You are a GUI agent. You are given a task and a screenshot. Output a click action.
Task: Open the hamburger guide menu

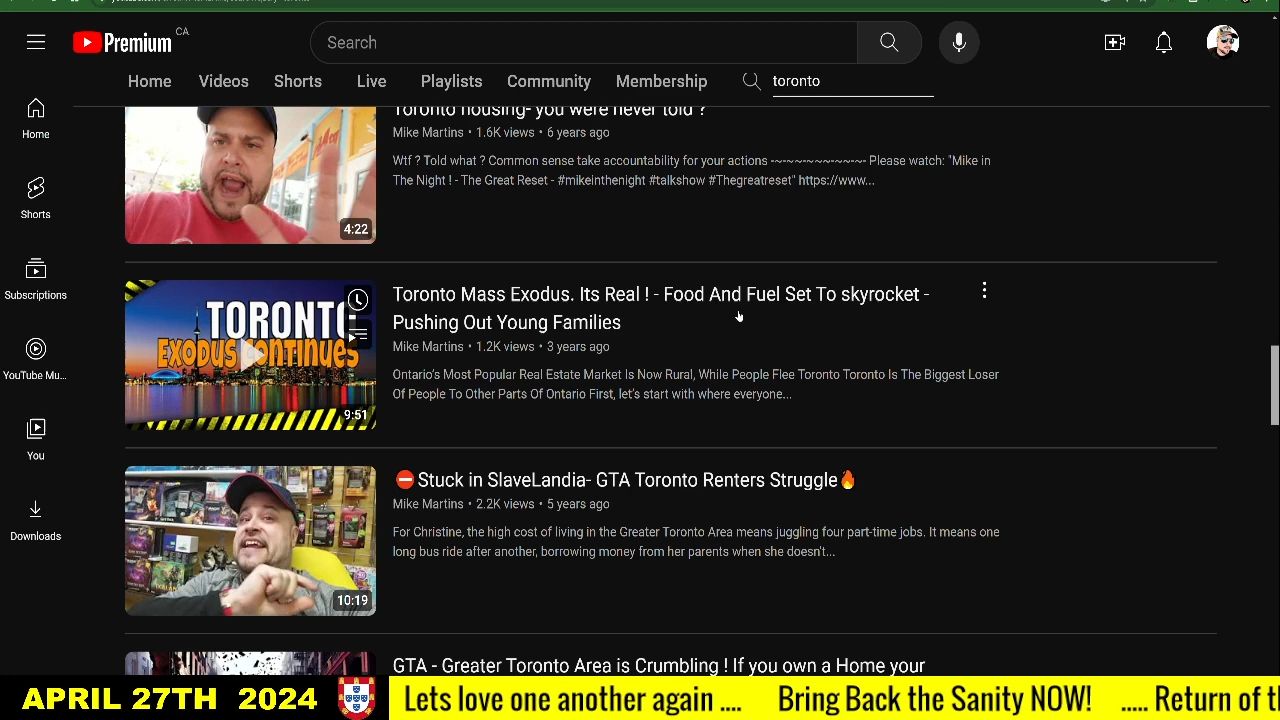(36, 42)
